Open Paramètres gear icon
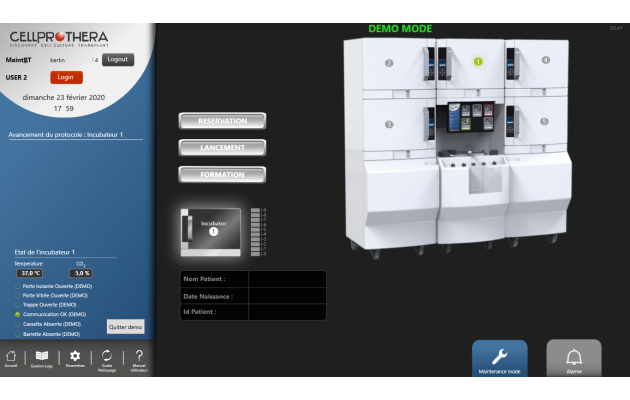The height and width of the screenshot is (400, 630). click(x=75, y=358)
